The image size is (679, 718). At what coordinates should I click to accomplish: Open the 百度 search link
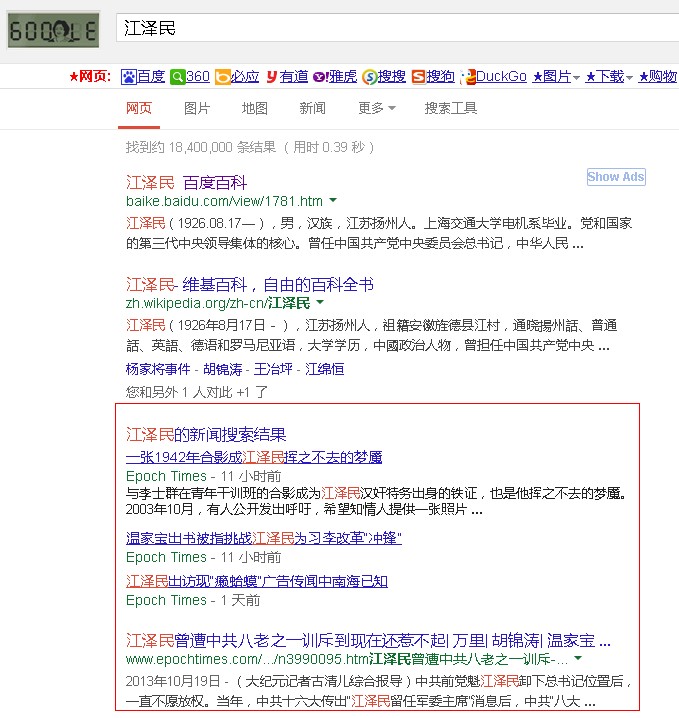(151, 76)
